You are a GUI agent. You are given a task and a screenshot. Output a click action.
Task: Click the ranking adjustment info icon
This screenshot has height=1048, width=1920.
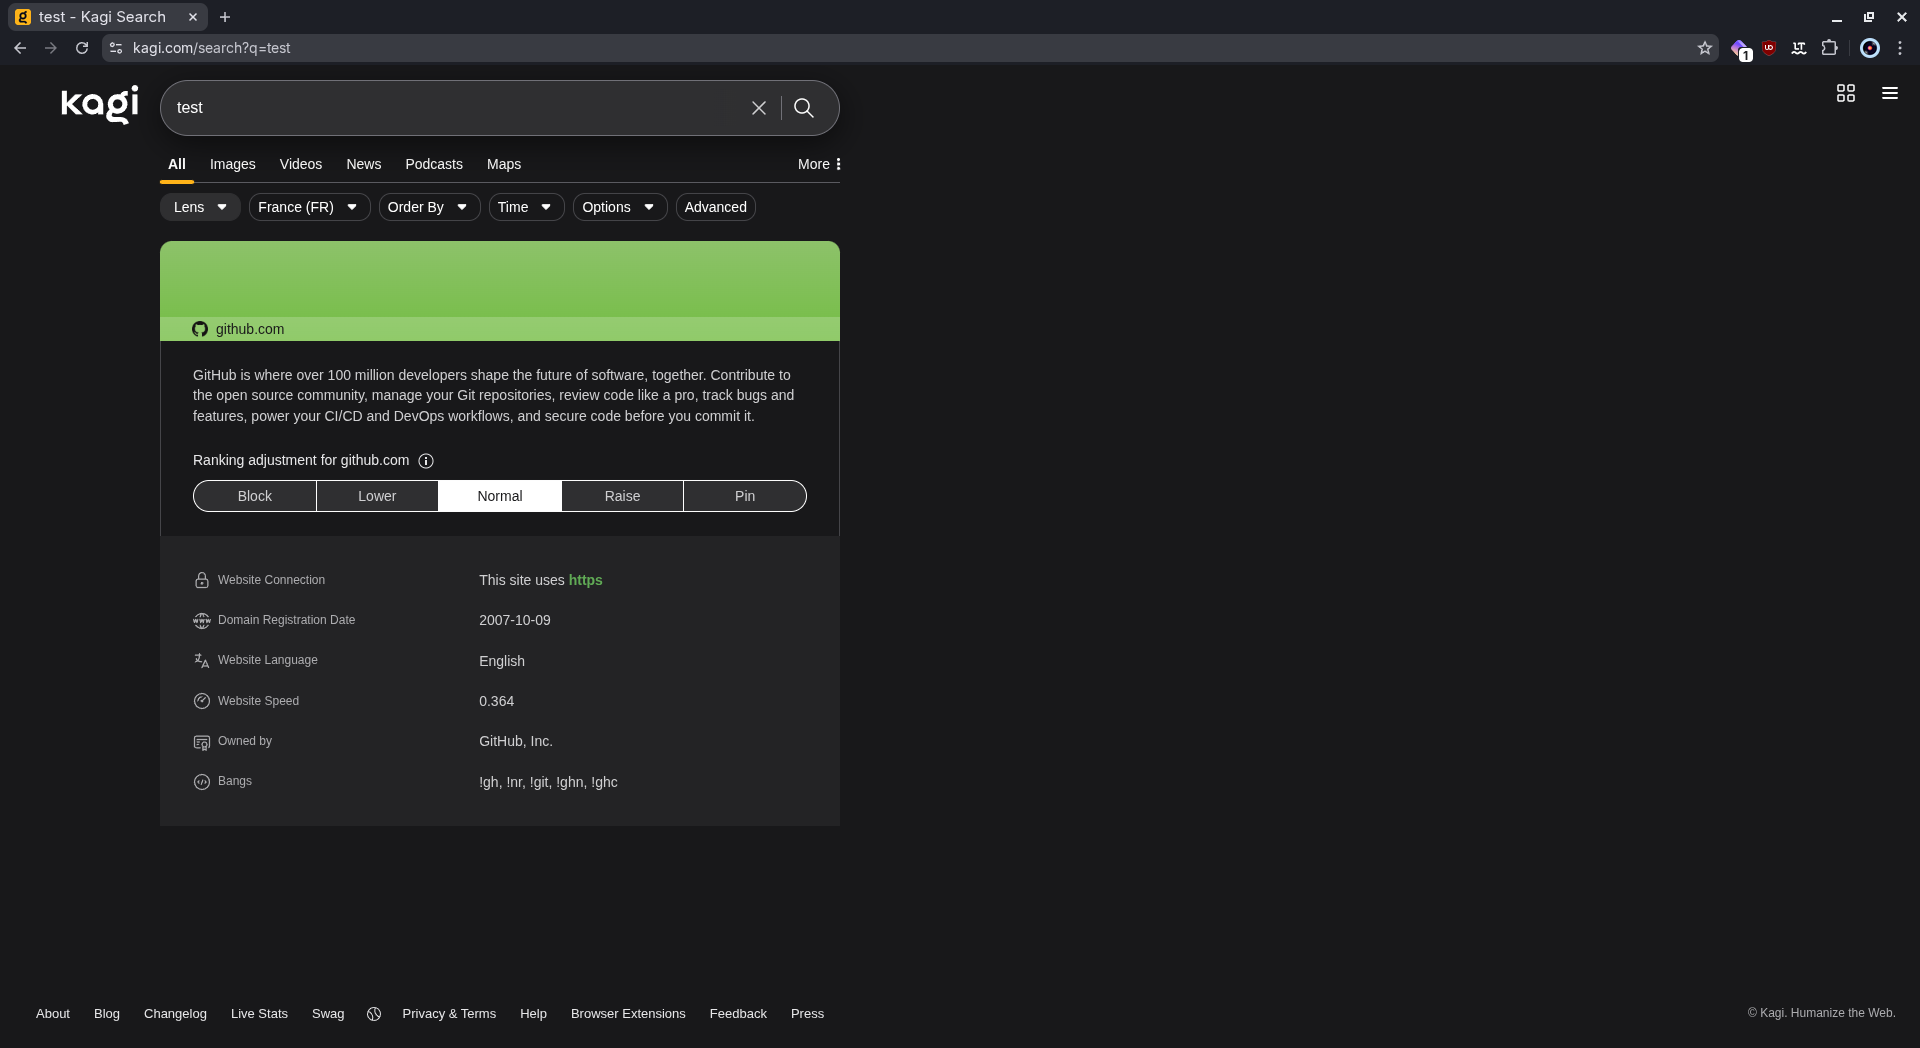click(x=426, y=461)
